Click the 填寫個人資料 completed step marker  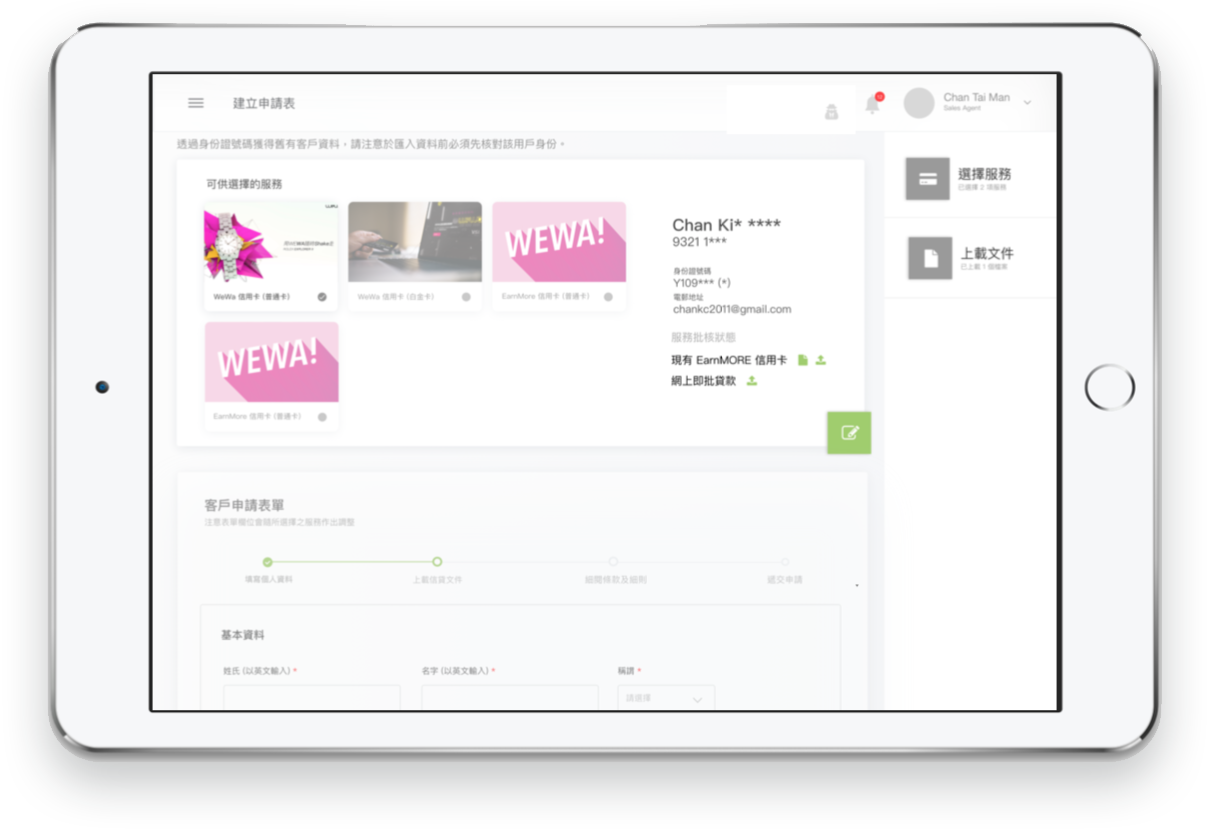[267, 562]
